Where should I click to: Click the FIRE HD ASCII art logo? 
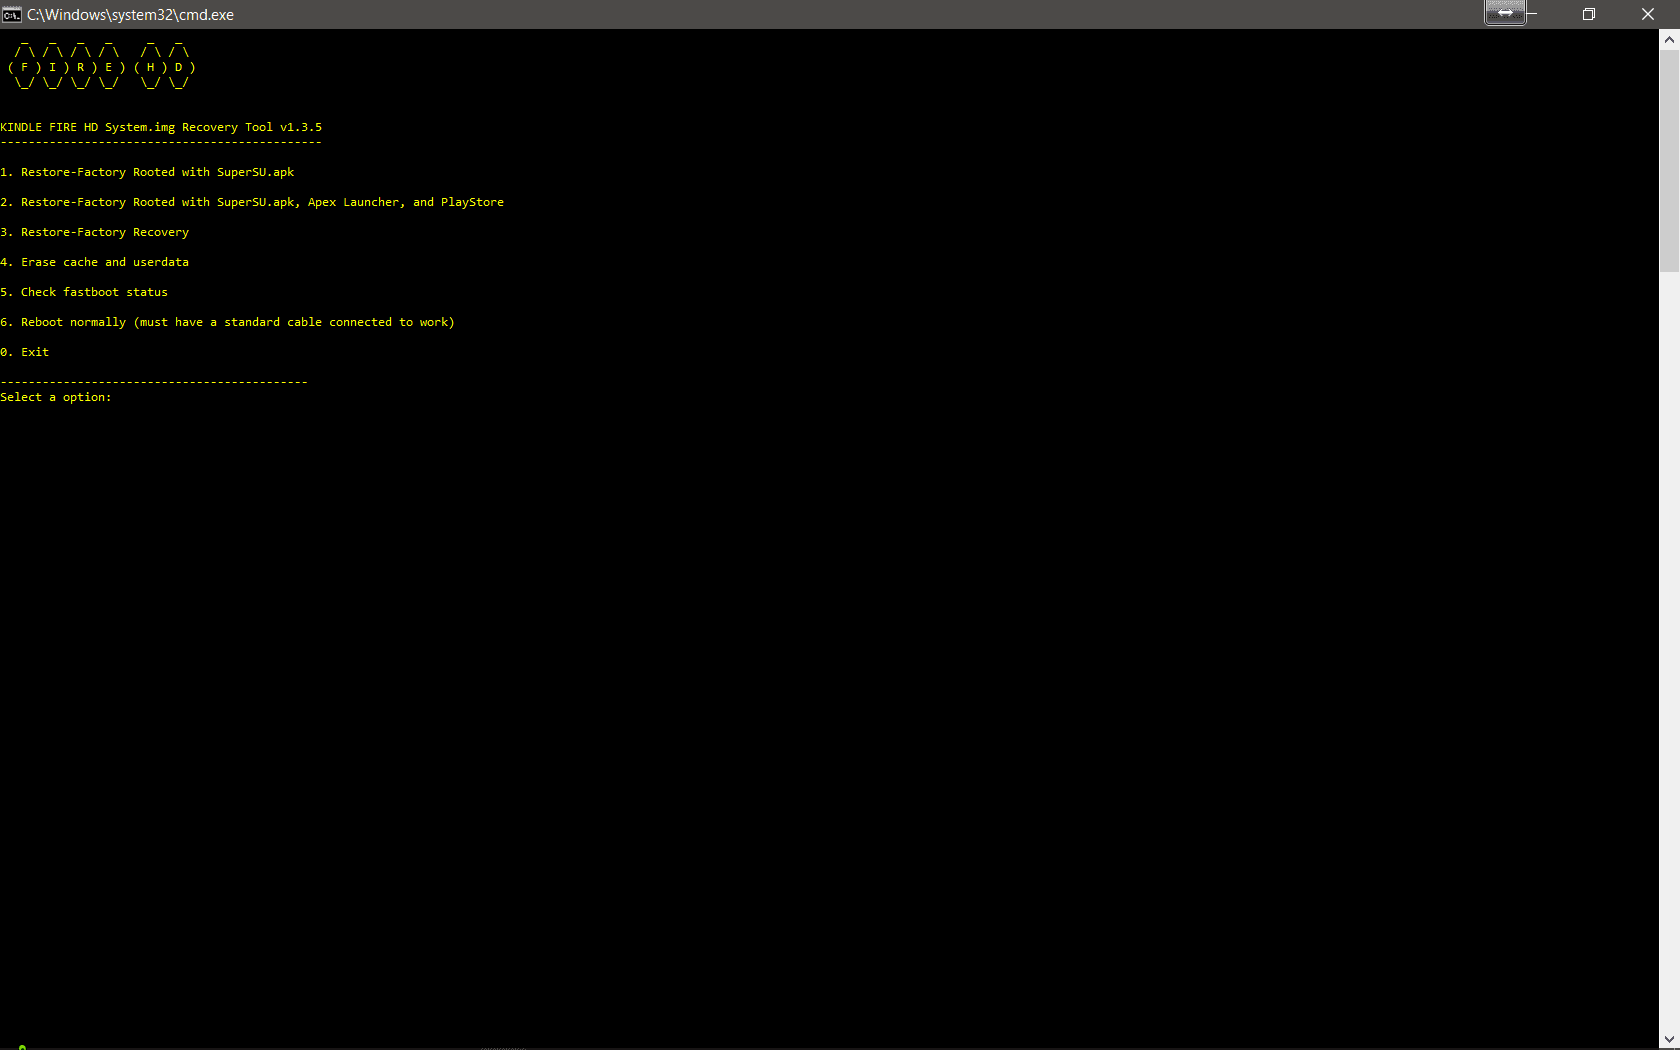[x=101, y=66]
